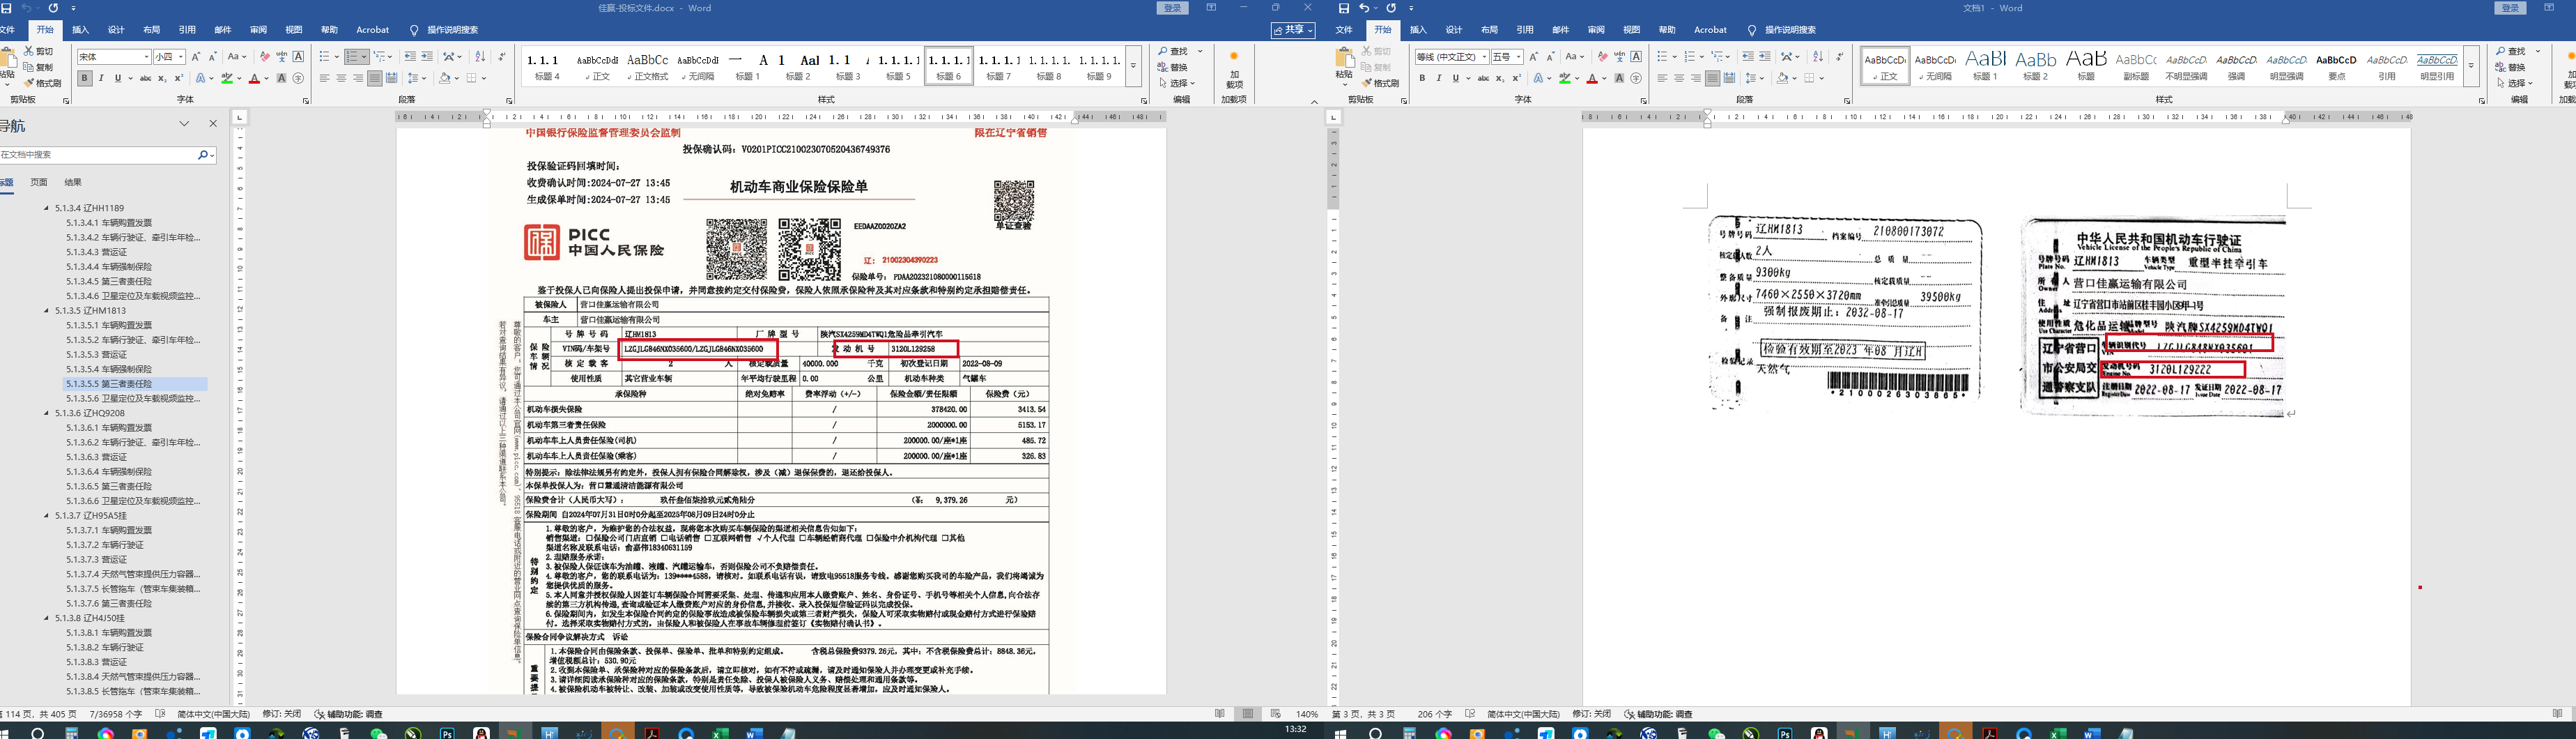Viewport: 2576px width, 739px height.
Task: Enclose characters (字 circle) in the right Word window
Action: 1636,78
